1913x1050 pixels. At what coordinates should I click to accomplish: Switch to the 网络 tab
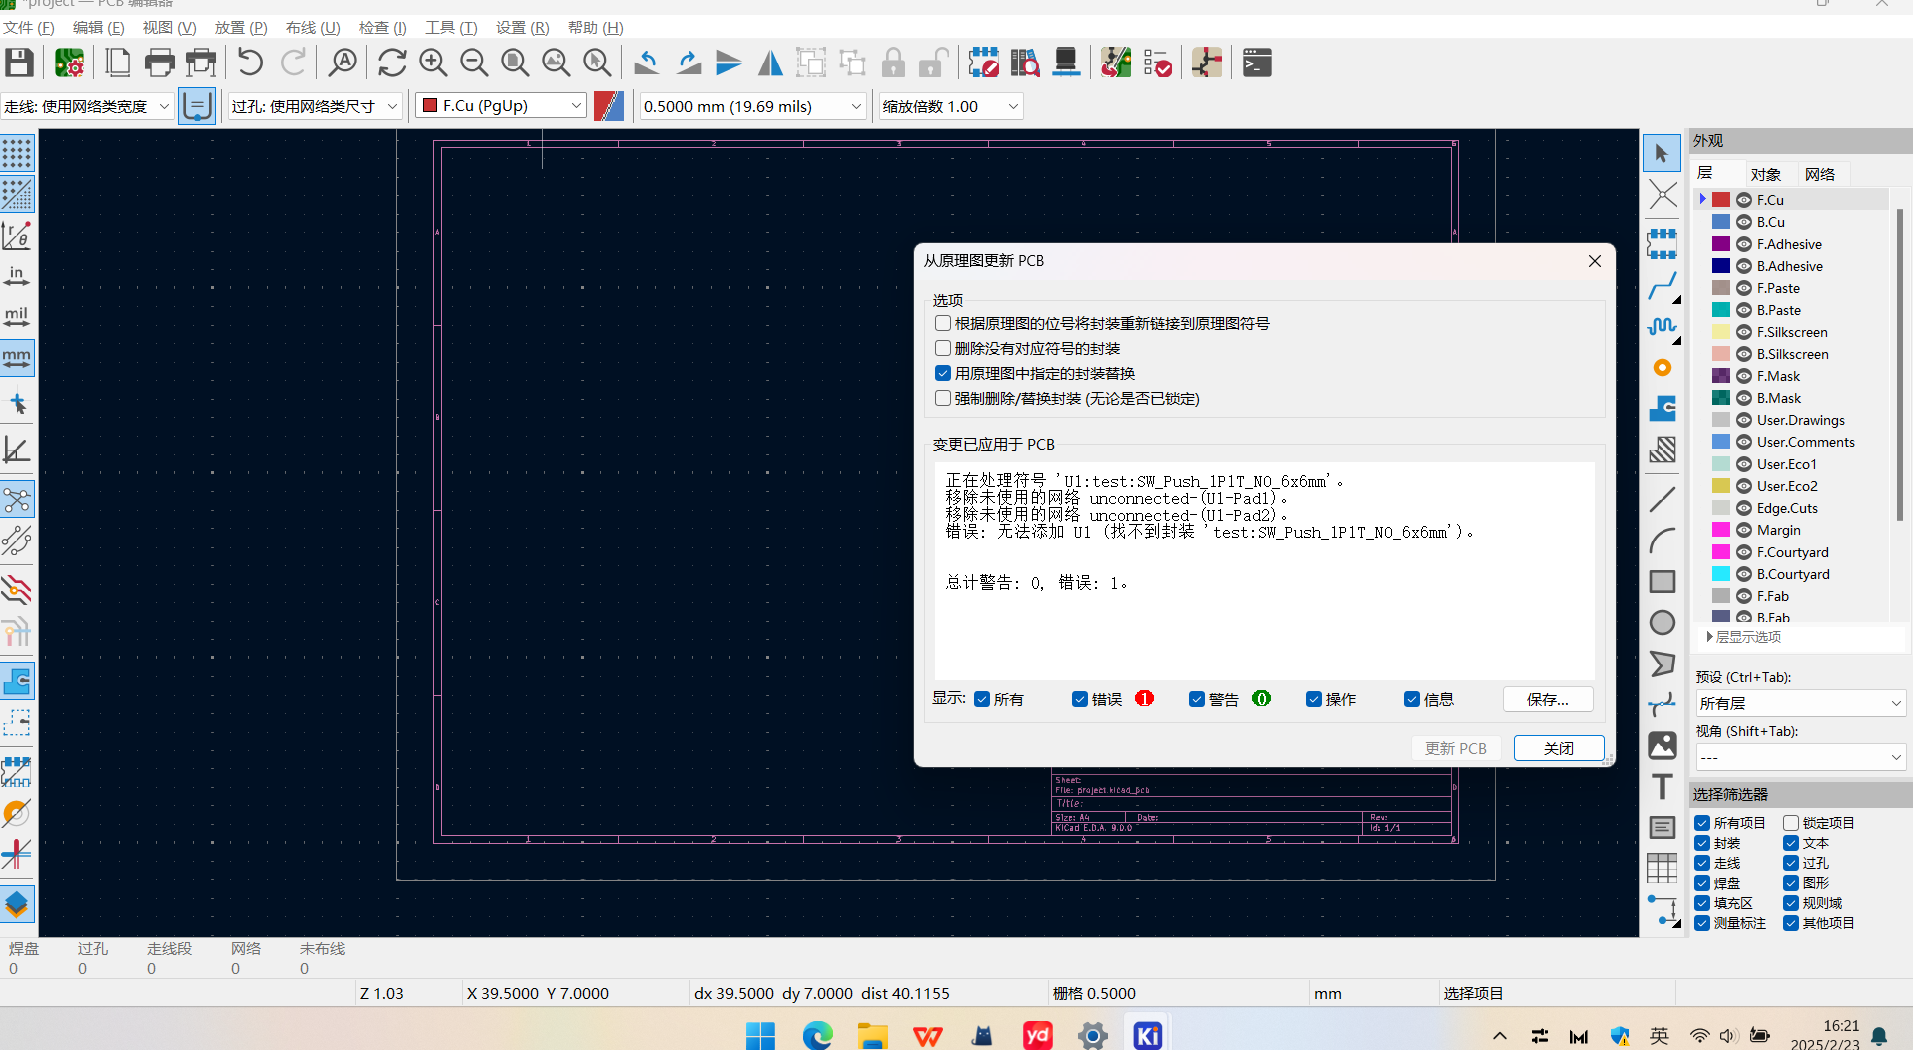(x=1819, y=174)
